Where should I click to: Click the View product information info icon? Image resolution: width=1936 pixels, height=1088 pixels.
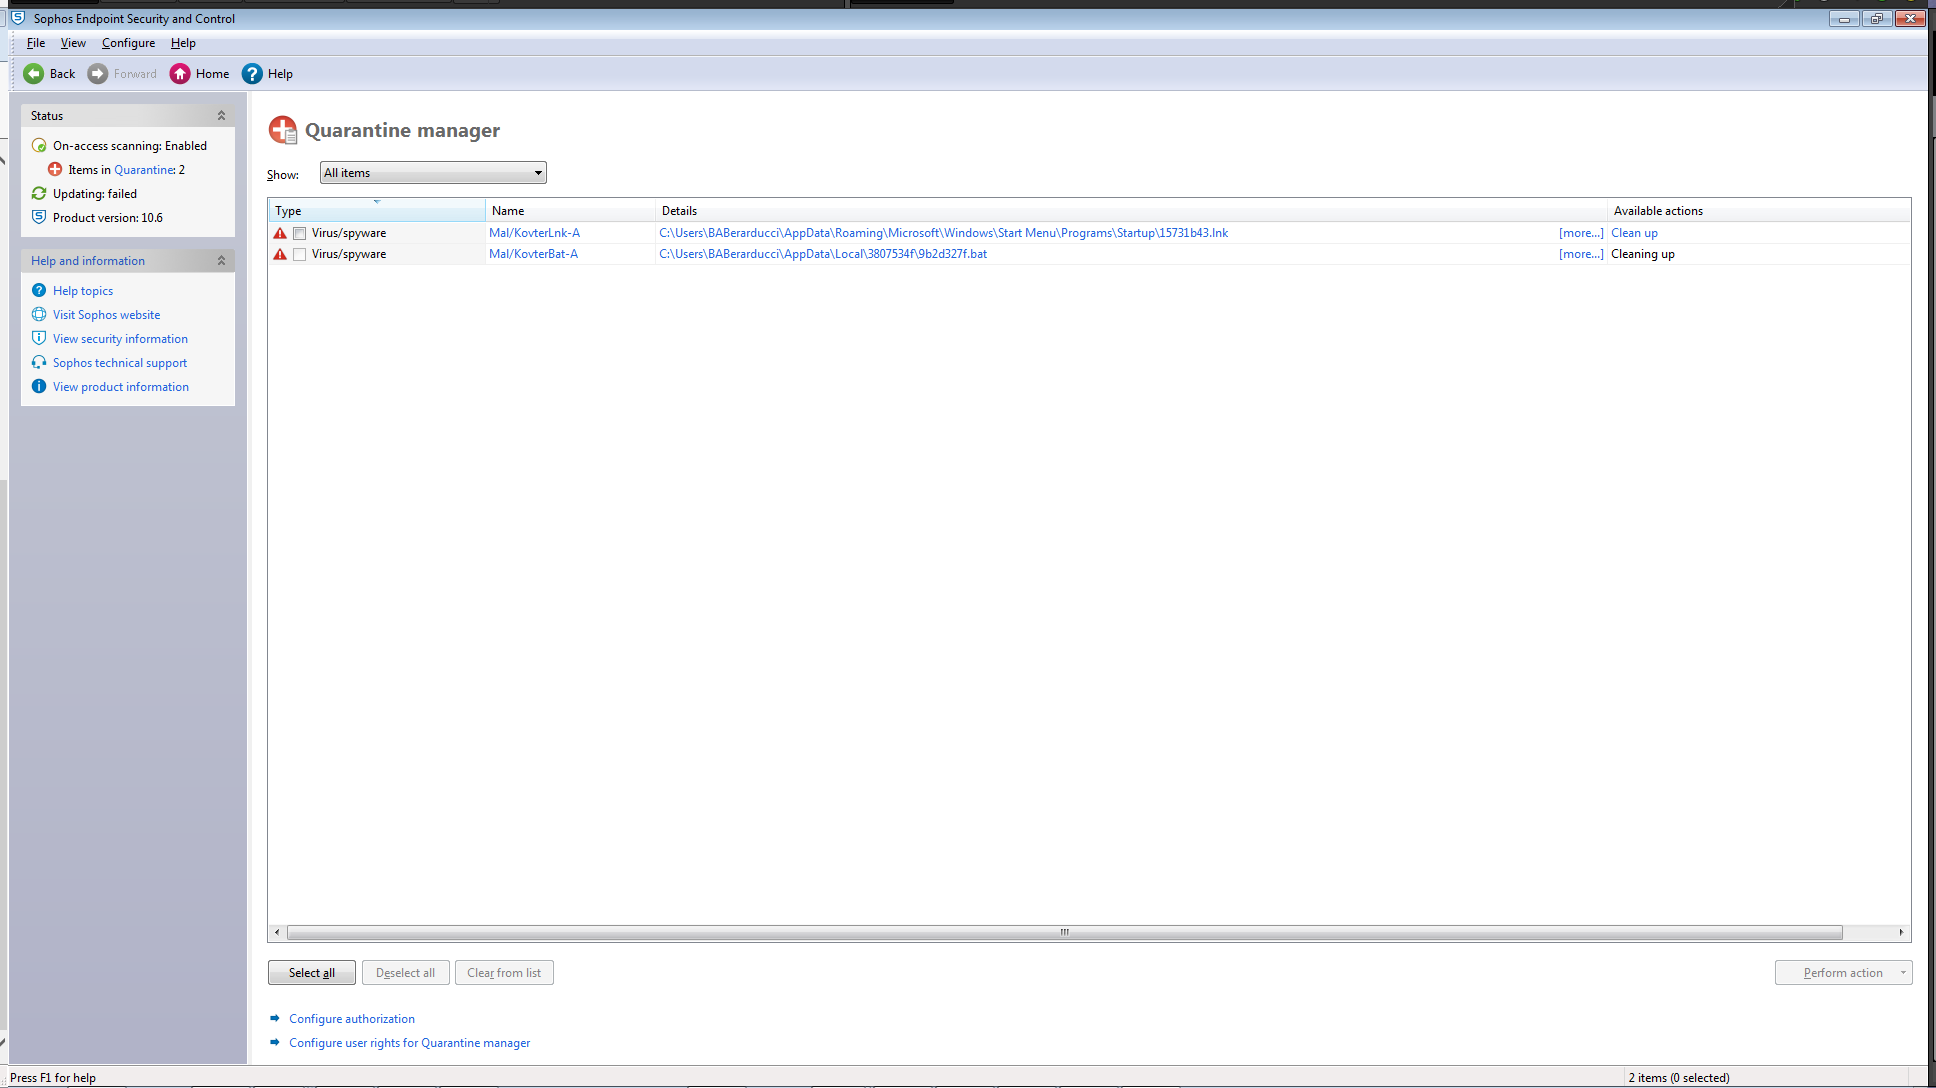click(x=39, y=387)
